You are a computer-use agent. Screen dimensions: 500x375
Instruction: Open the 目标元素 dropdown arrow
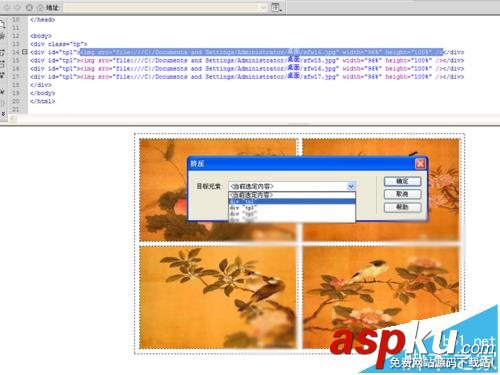pos(351,186)
